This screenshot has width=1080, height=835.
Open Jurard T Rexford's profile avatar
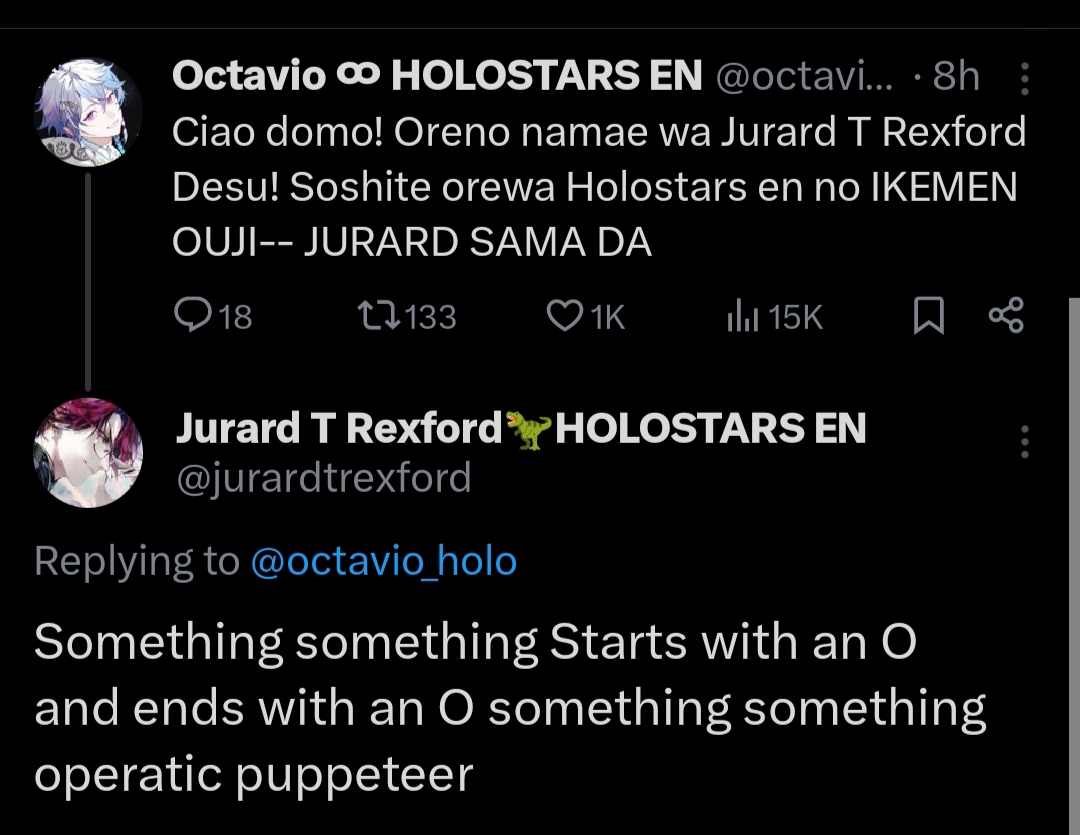click(88, 452)
